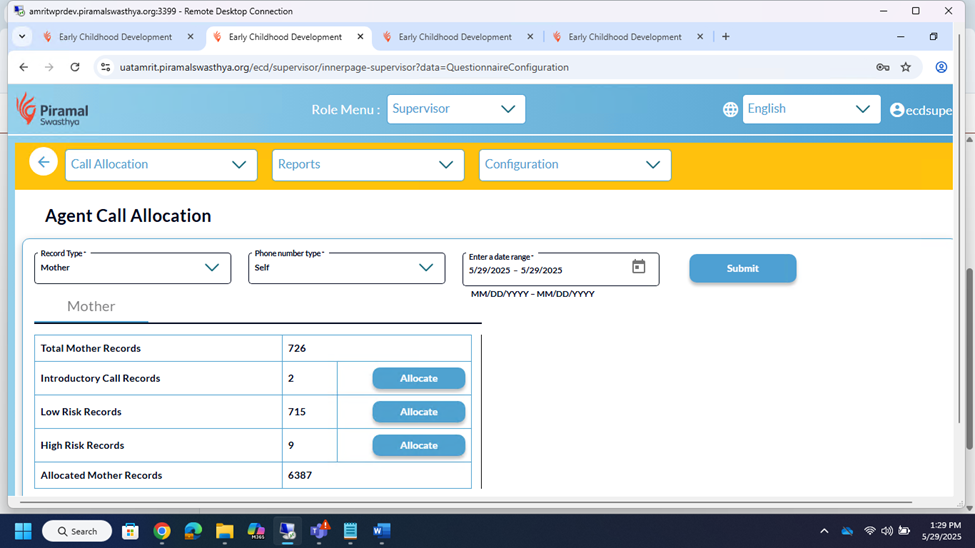Image resolution: width=975 pixels, height=548 pixels.
Task: Bookmark page with the star icon
Action: (x=906, y=67)
